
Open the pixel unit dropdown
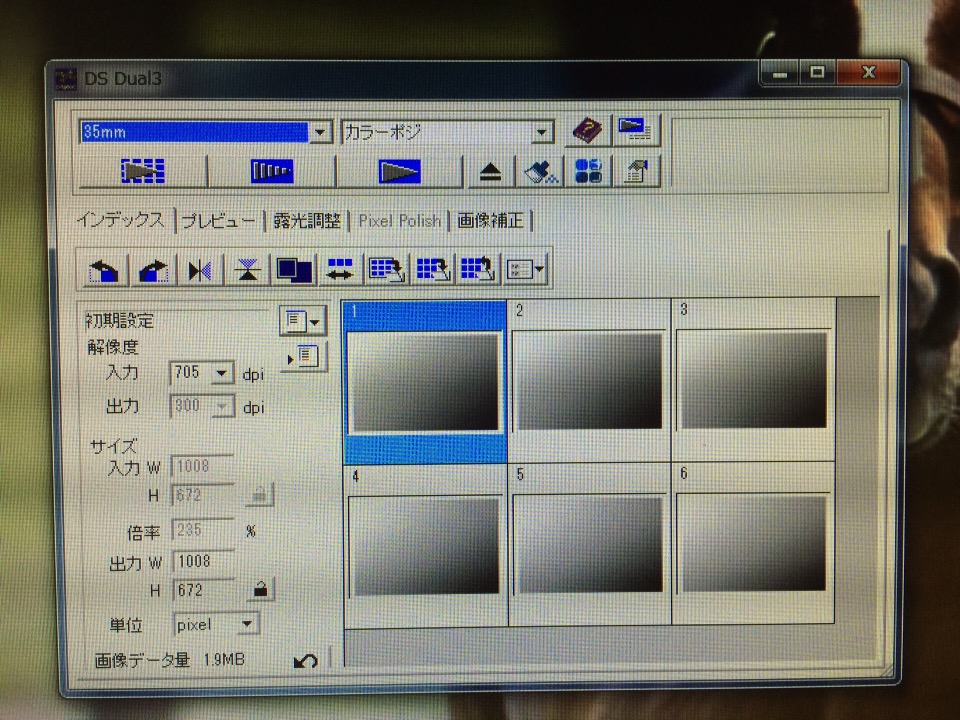[x=247, y=625]
